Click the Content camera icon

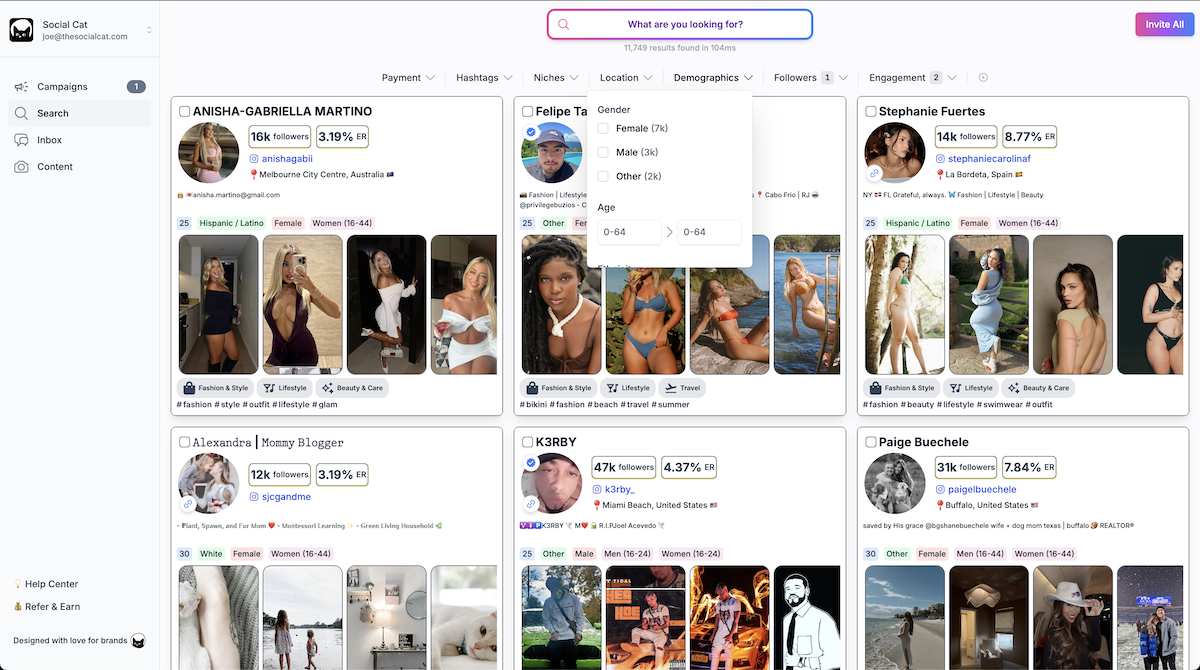21,167
